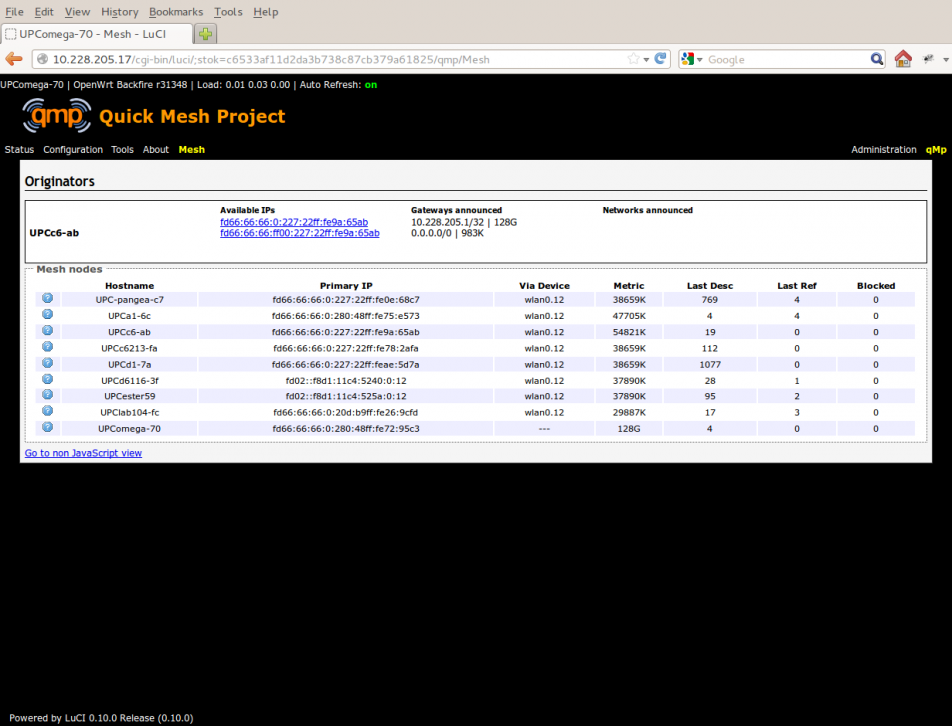Image resolution: width=952 pixels, height=726 pixels.
Task: Click the info icon for UPCc6213-fa
Action: pos(47,347)
